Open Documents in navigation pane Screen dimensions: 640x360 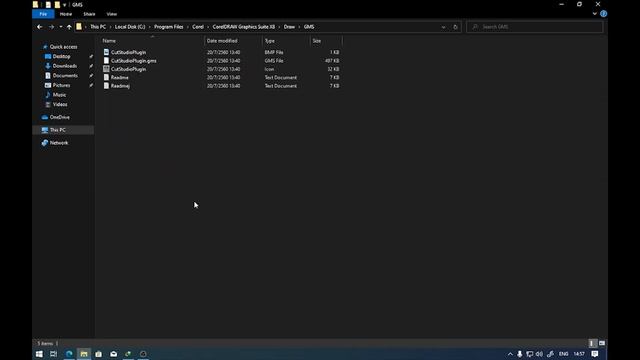click(65, 76)
